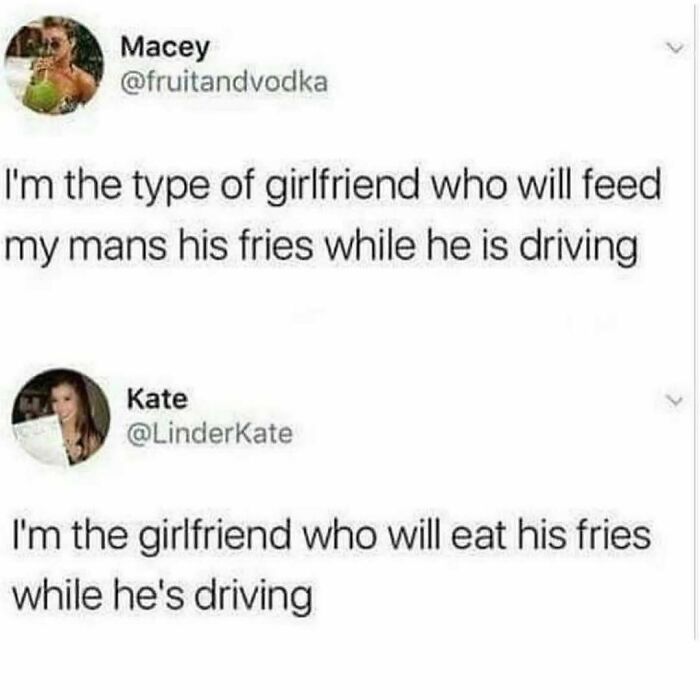
Task: Click the display name Kate
Action: (157, 399)
